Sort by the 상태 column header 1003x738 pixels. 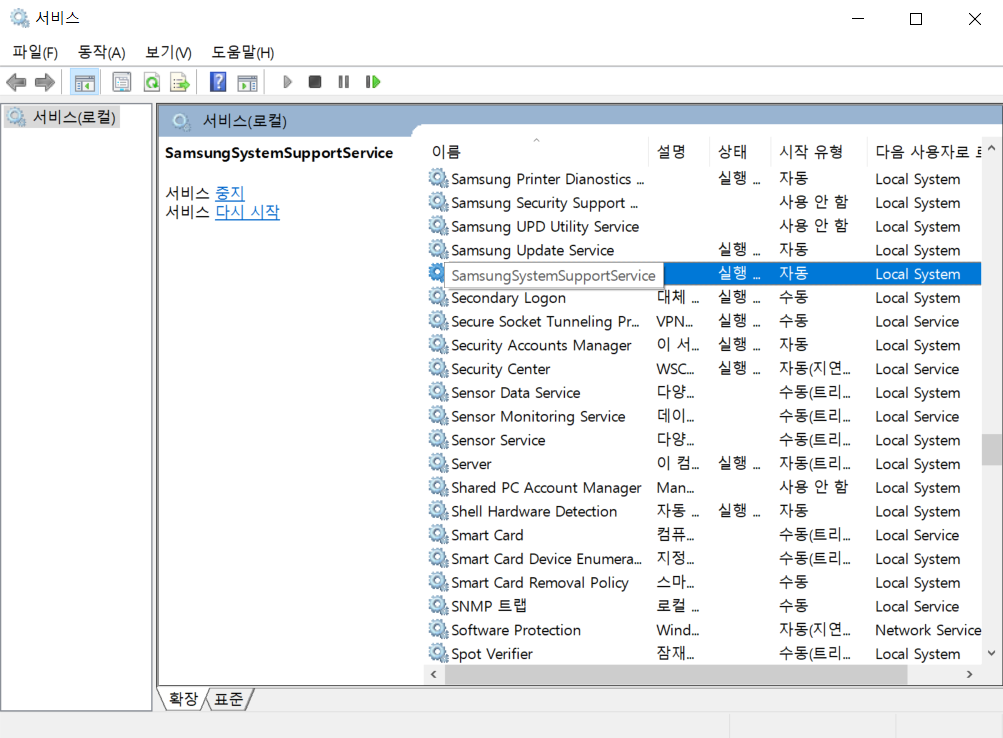[x=740, y=152]
